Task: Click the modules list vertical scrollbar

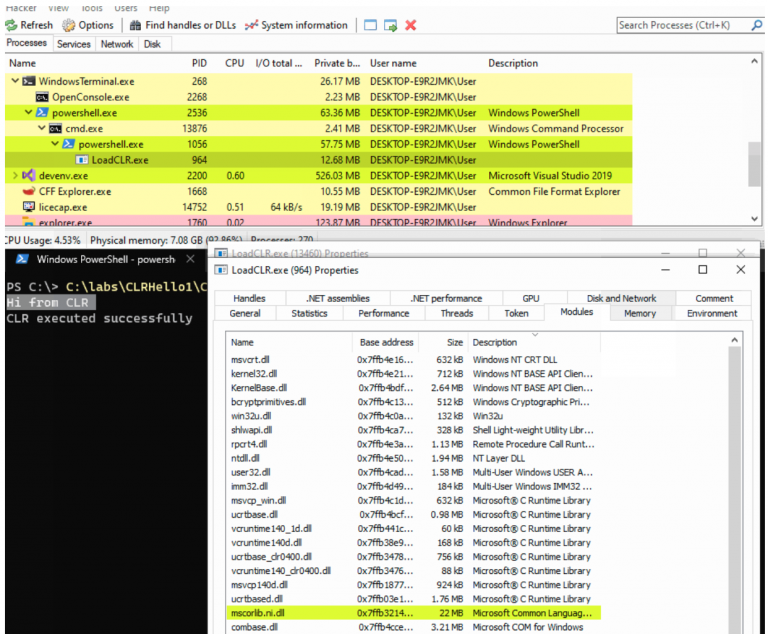Action: [x=734, y=490]
